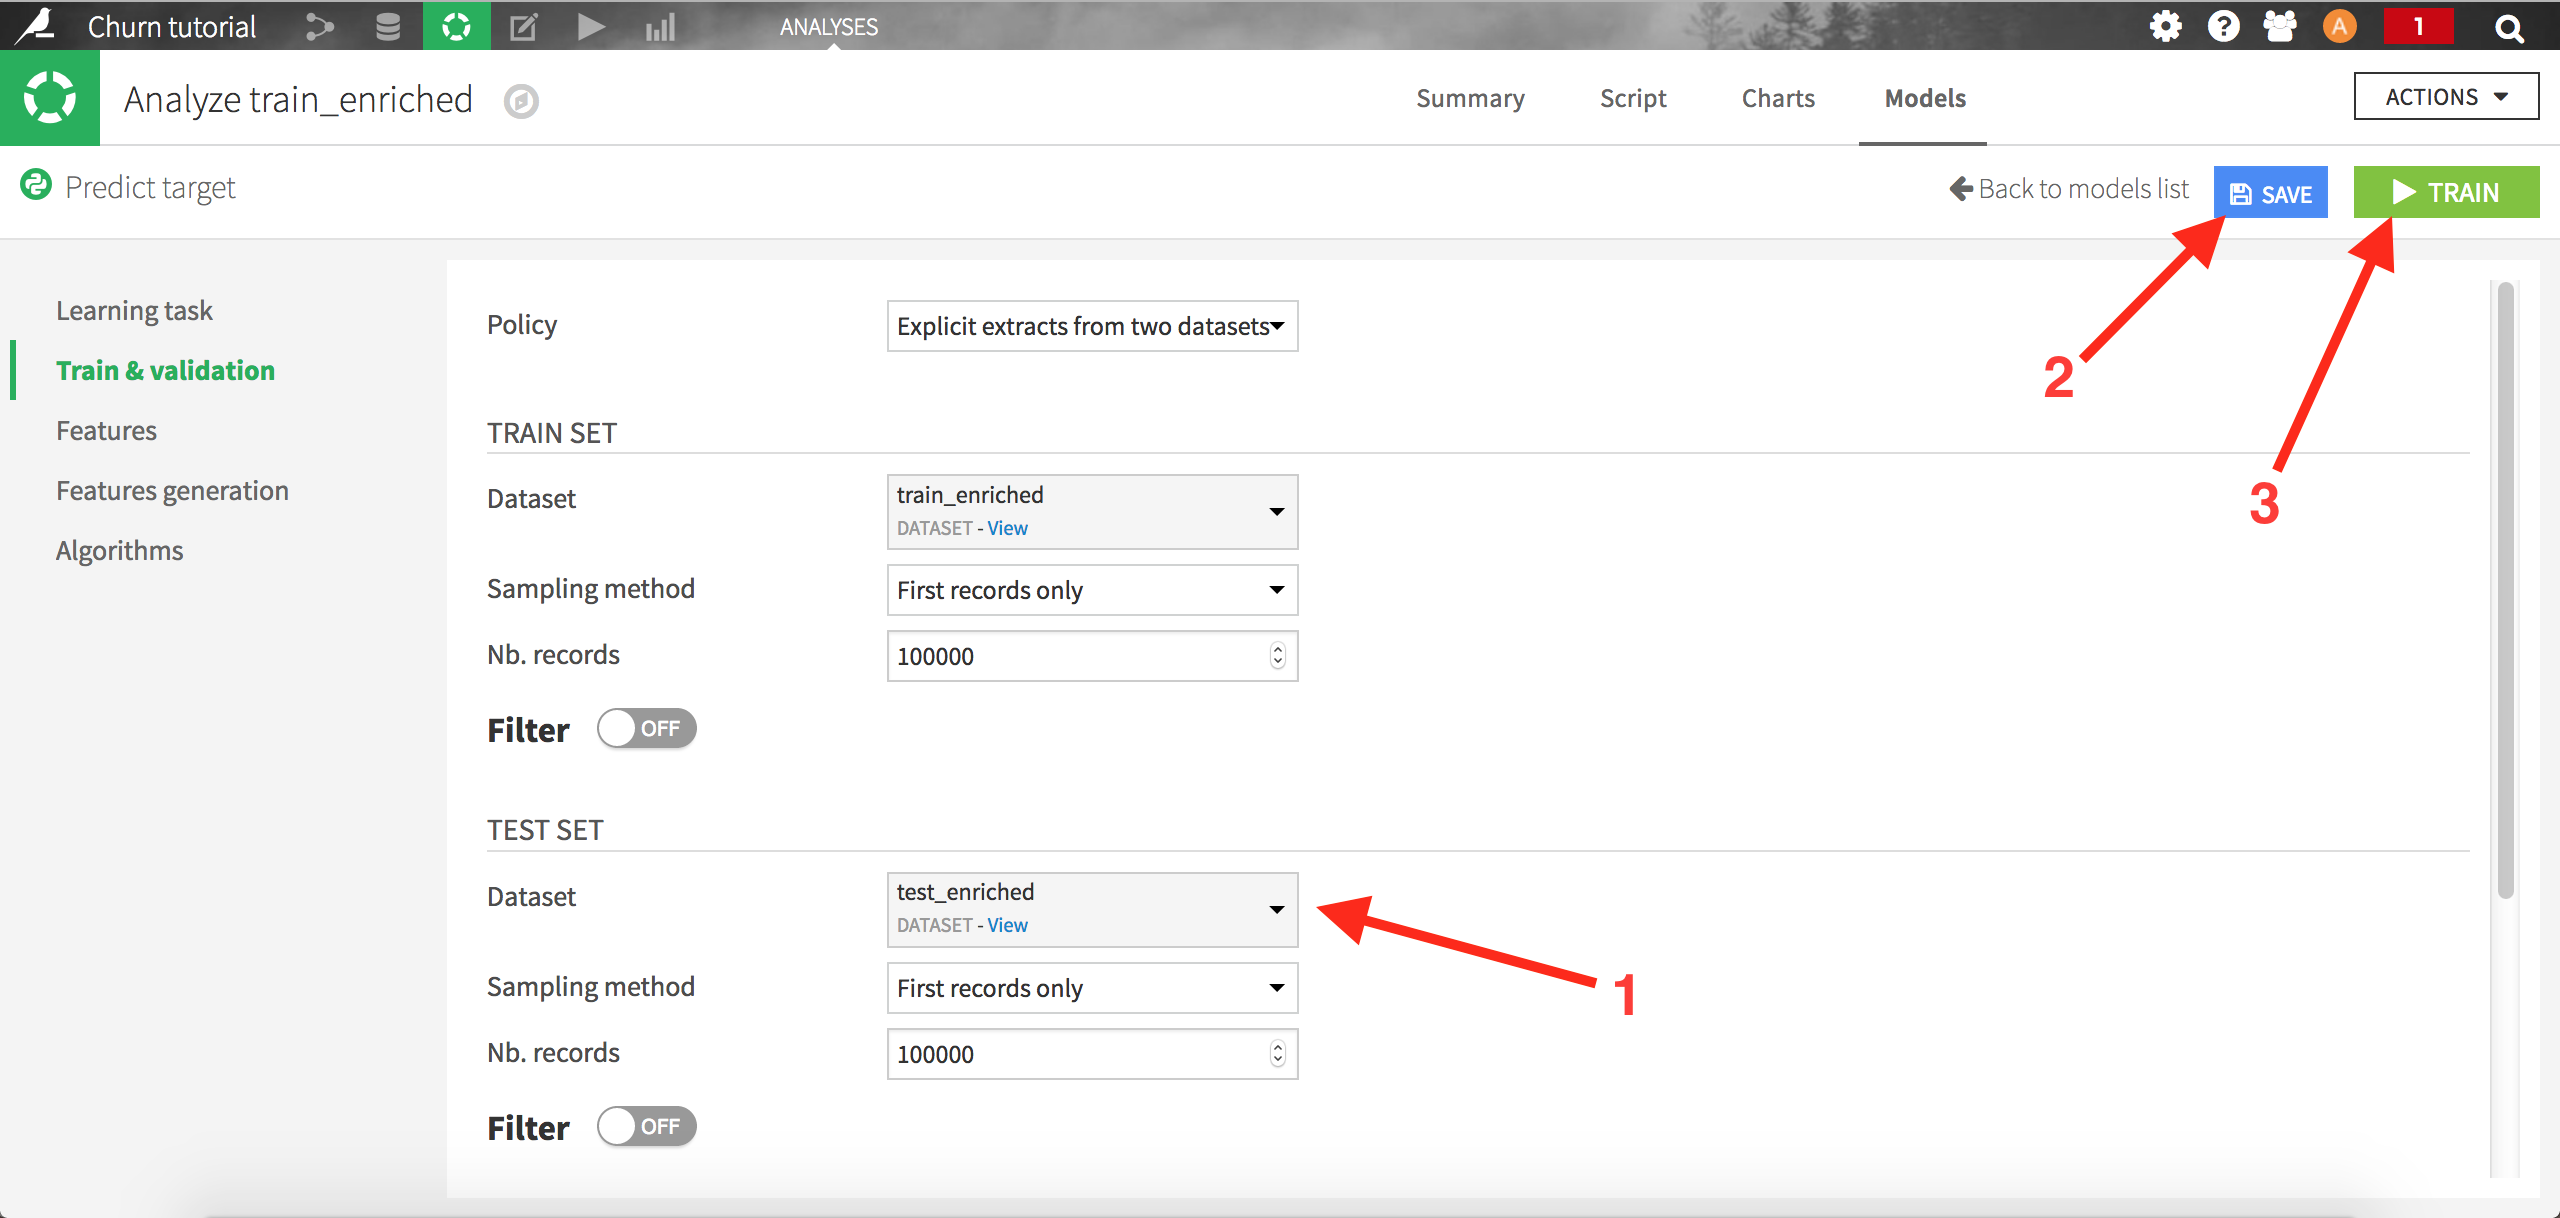The height and width of the screenshot is (1218, 2560).
Task: Open the Flow view
Action: pos(318,27)
